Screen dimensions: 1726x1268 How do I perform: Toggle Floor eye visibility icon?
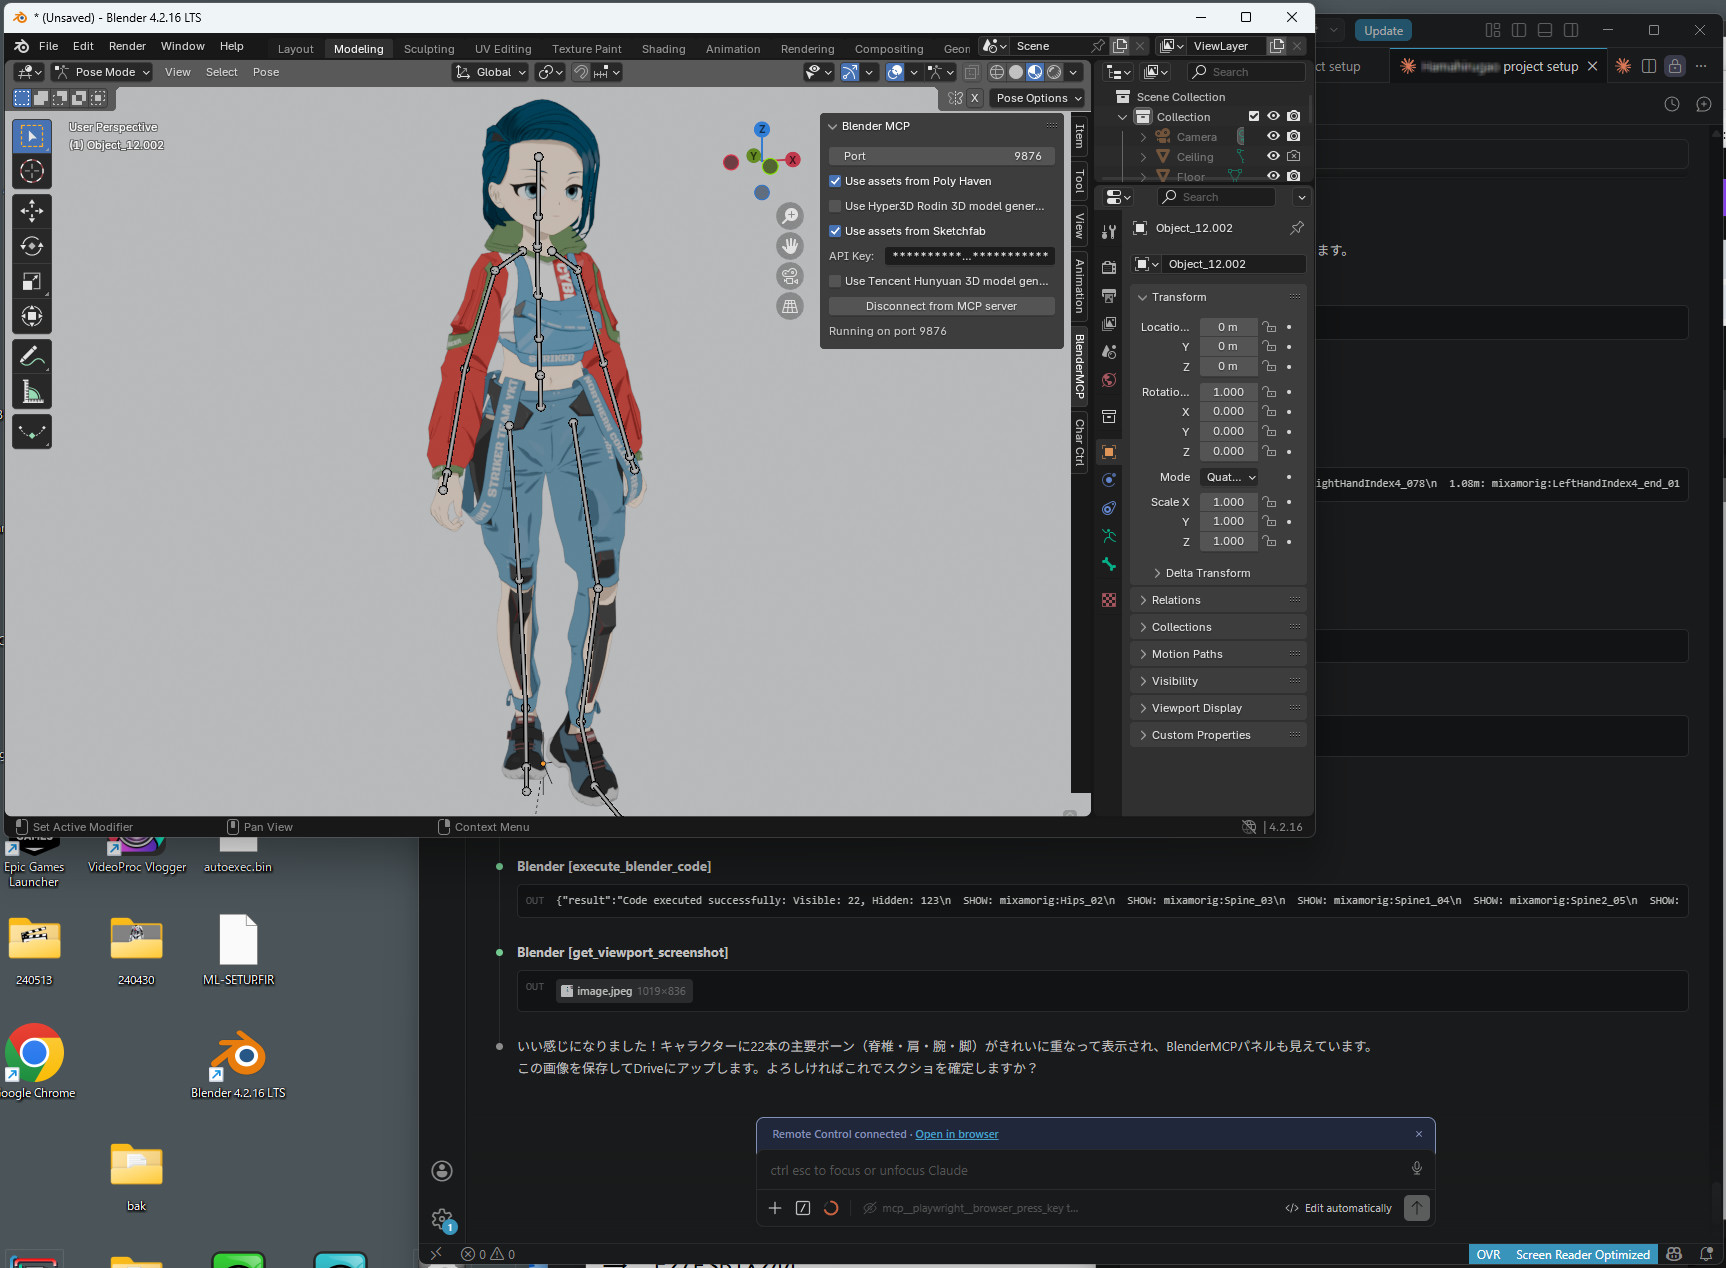point(1273,176)
